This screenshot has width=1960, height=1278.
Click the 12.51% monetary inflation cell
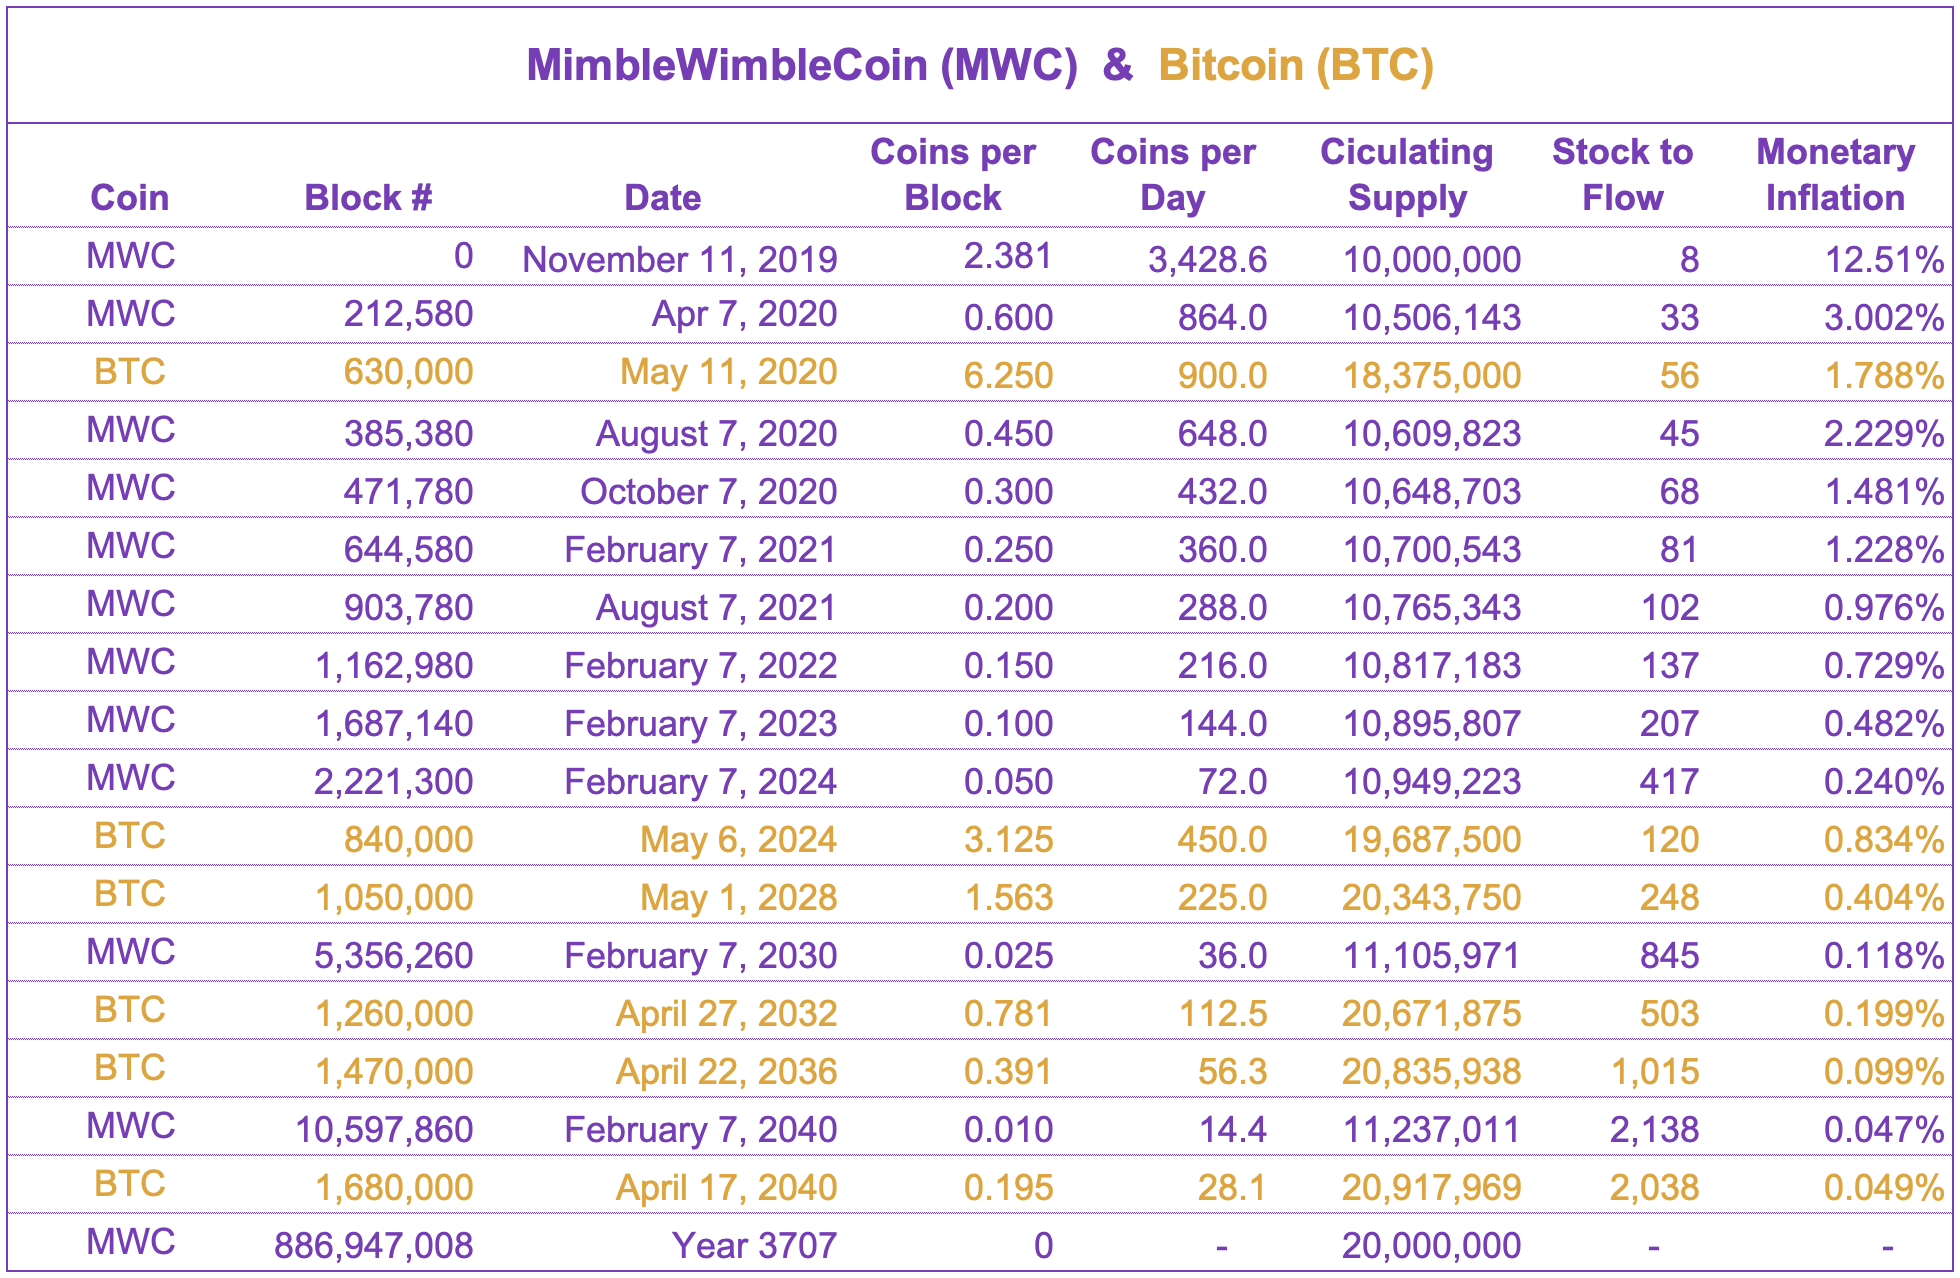tap(1884, 259)
